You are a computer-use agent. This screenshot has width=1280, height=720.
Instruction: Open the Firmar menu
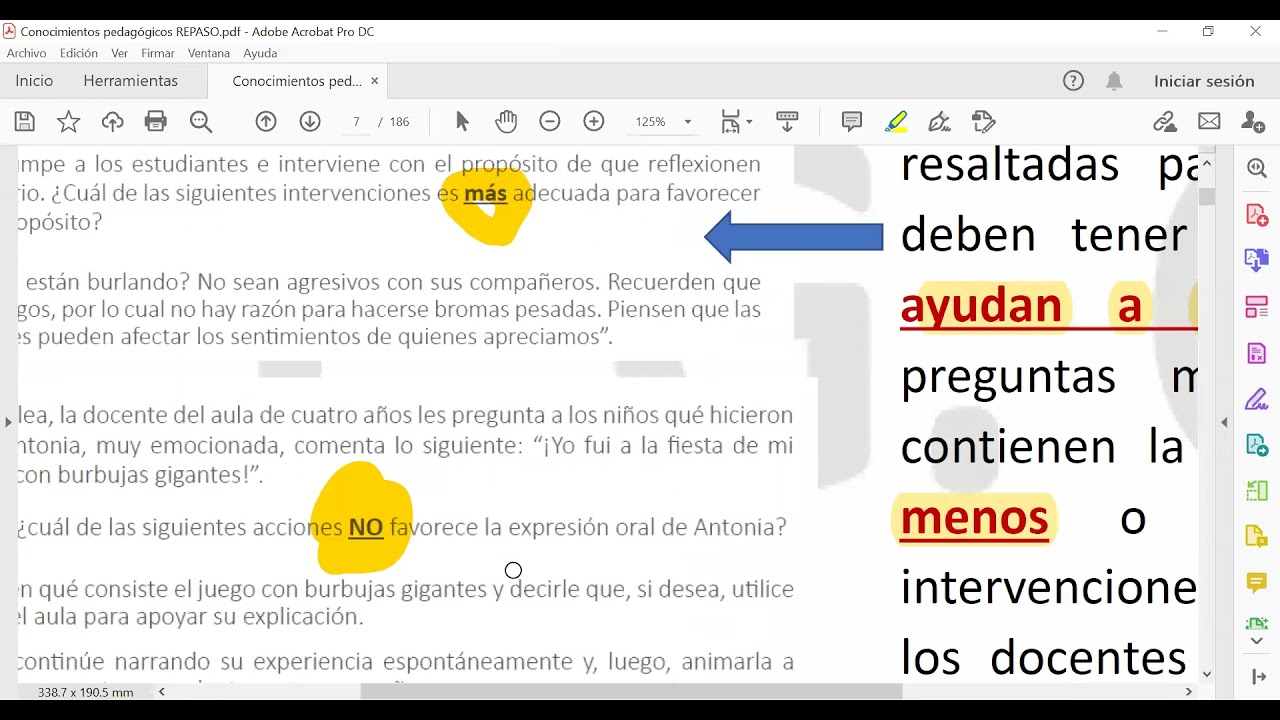pos(158,53)
